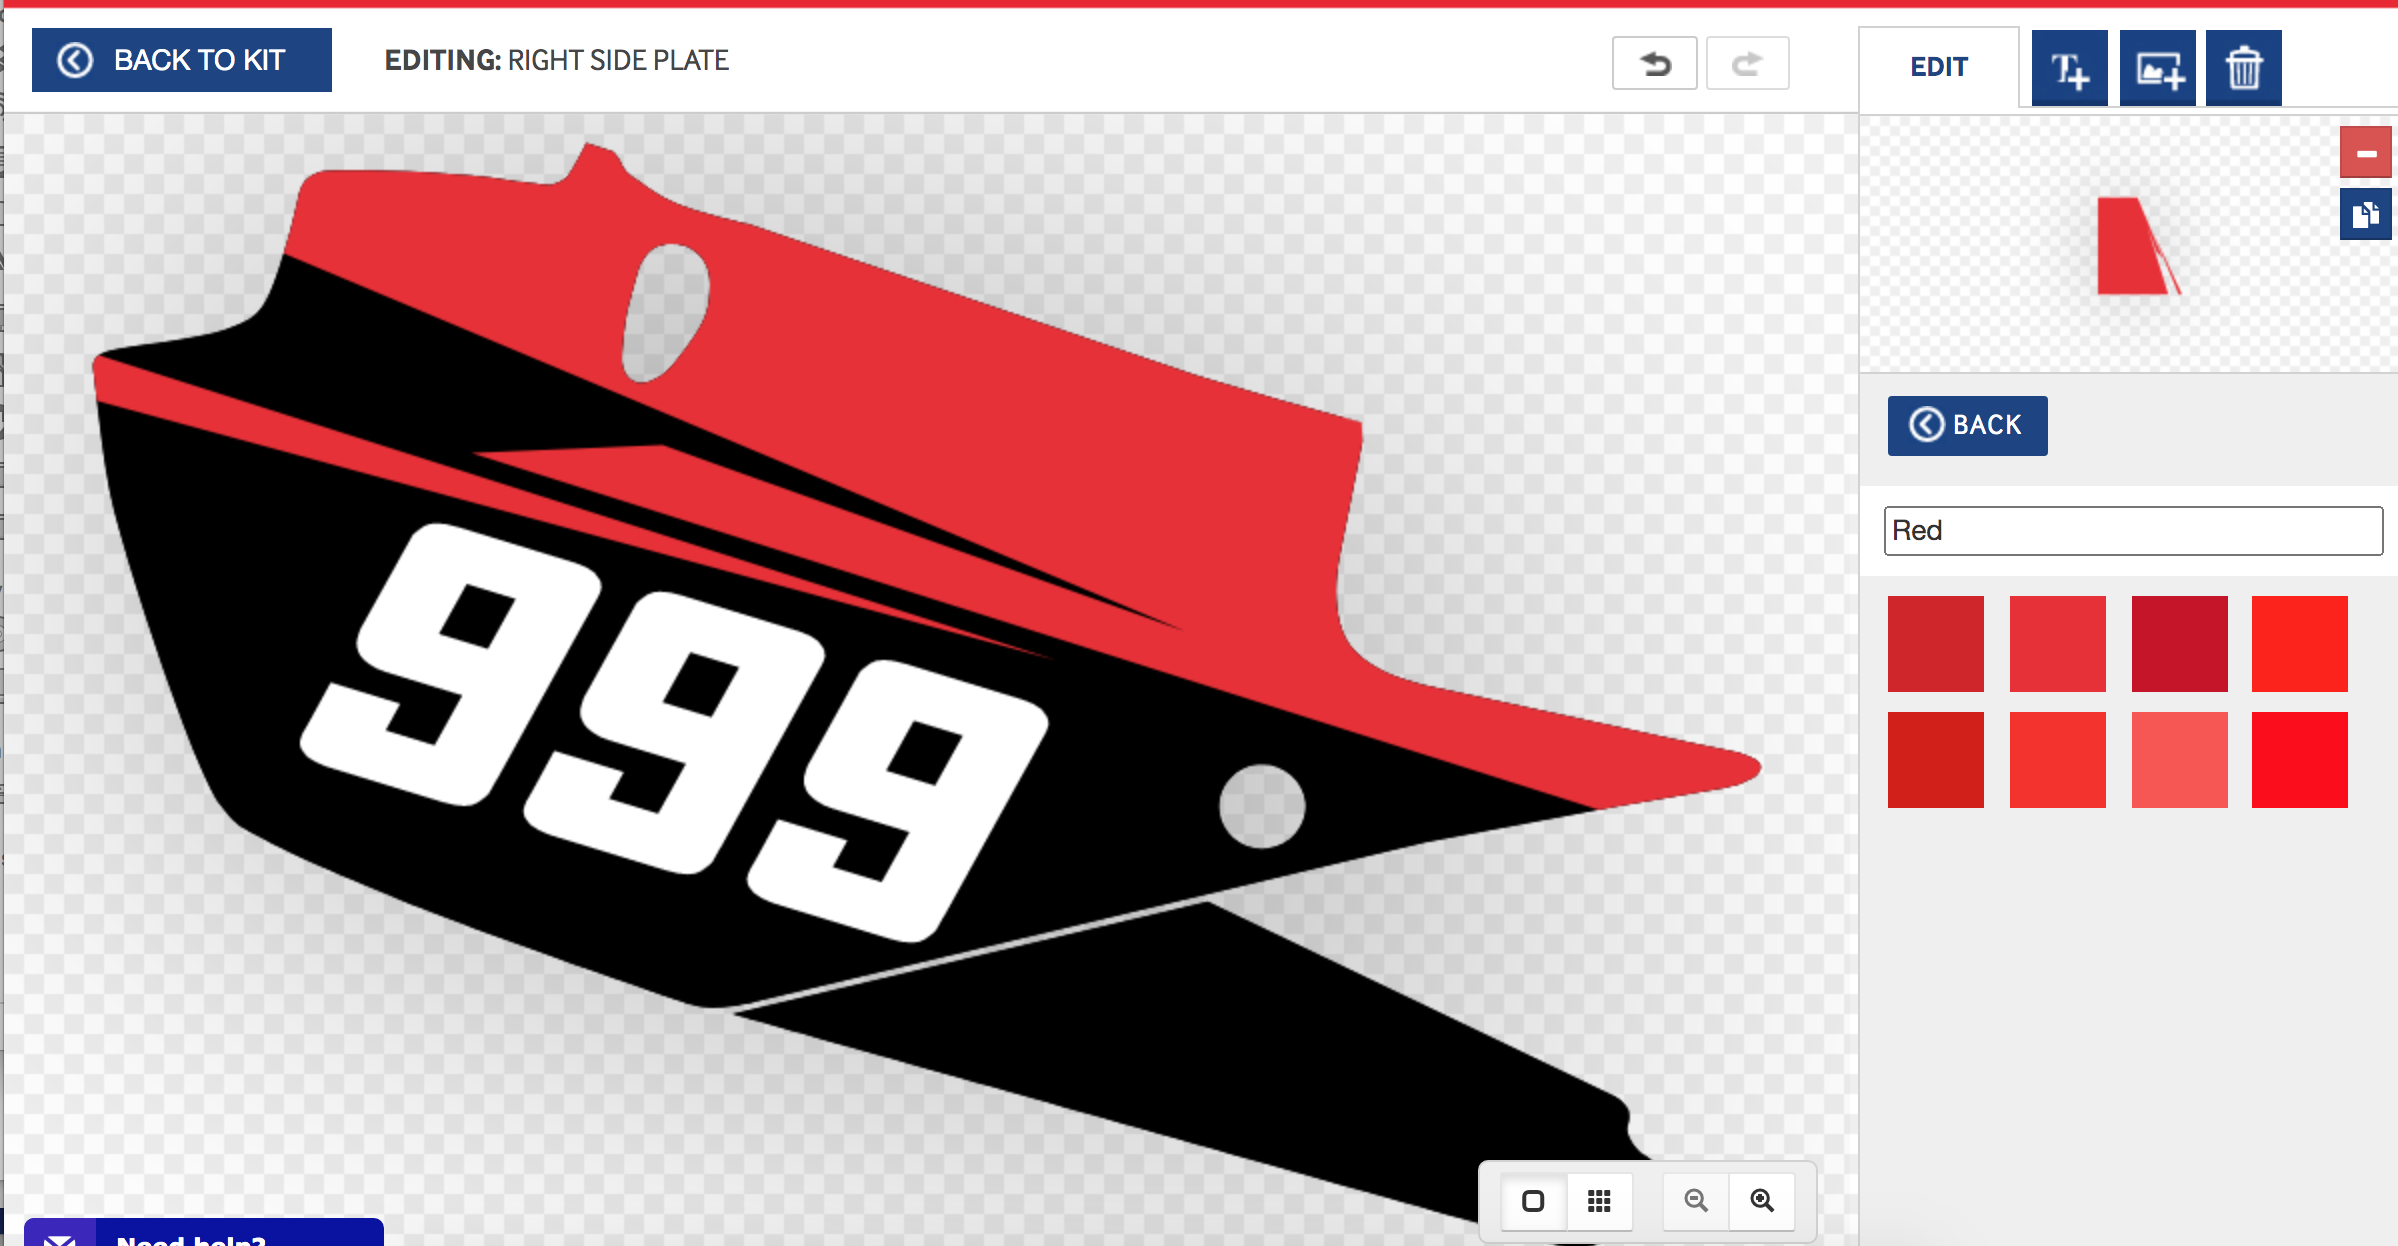Undo the last design change
The width and height of the screenshot is (2398, 1246).
1654,62
